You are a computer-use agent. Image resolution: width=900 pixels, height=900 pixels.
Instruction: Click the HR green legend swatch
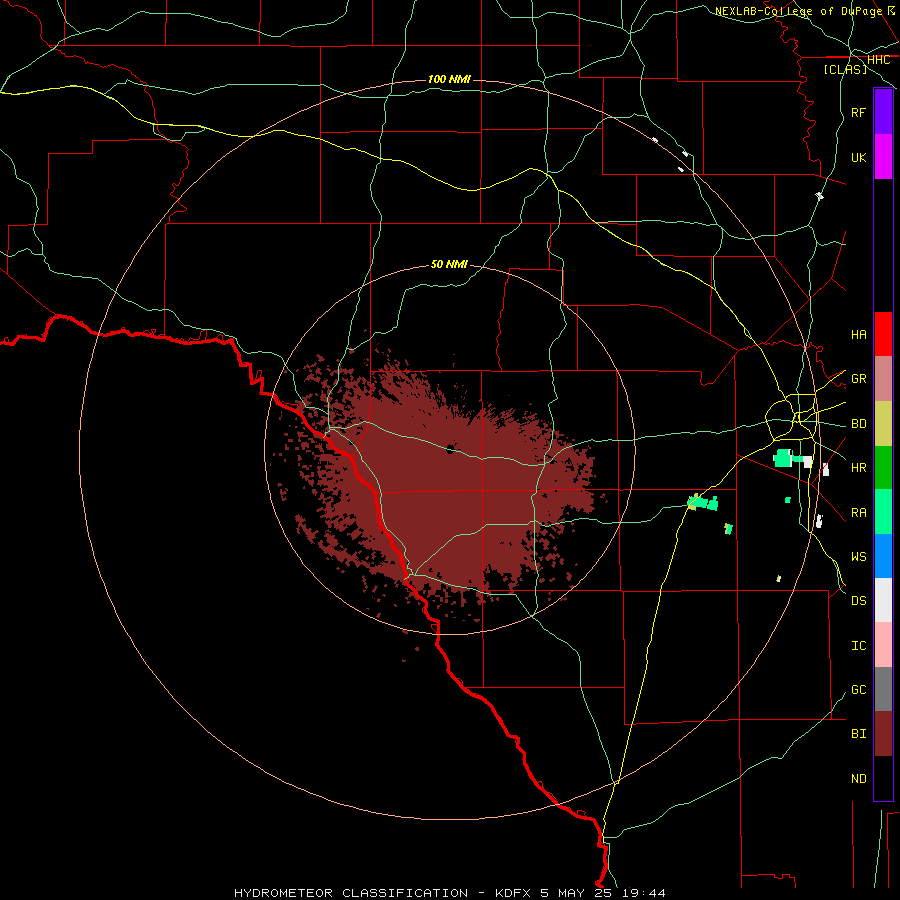pos(883,467)
